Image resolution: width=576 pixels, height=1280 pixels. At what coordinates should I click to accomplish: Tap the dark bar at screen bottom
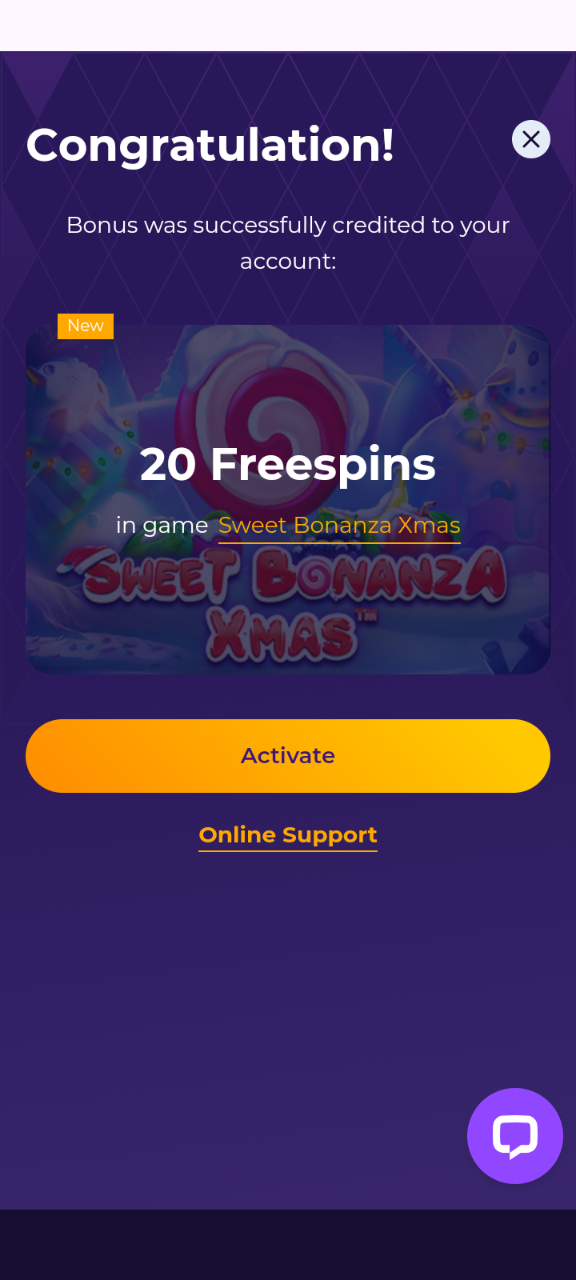click(x=288, y=1245)
